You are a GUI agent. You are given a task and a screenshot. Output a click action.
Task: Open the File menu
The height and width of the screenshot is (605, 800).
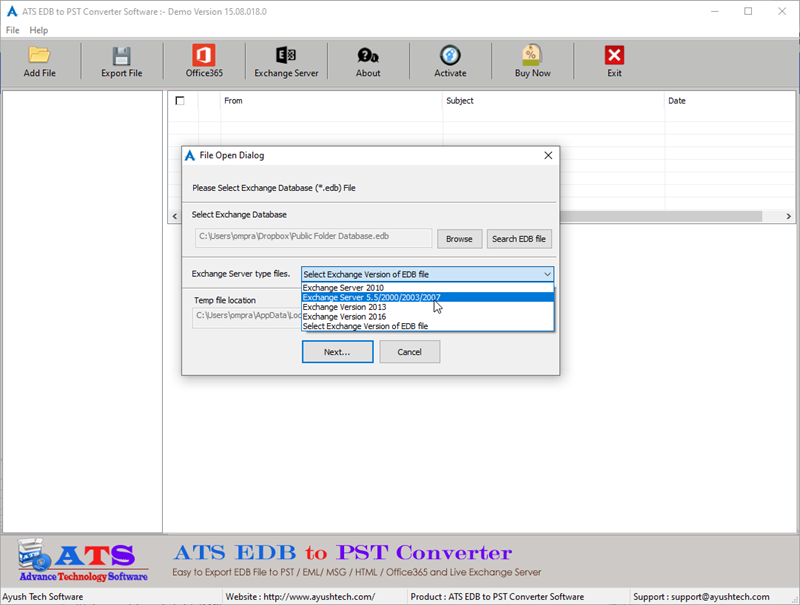tap(13, 30)
